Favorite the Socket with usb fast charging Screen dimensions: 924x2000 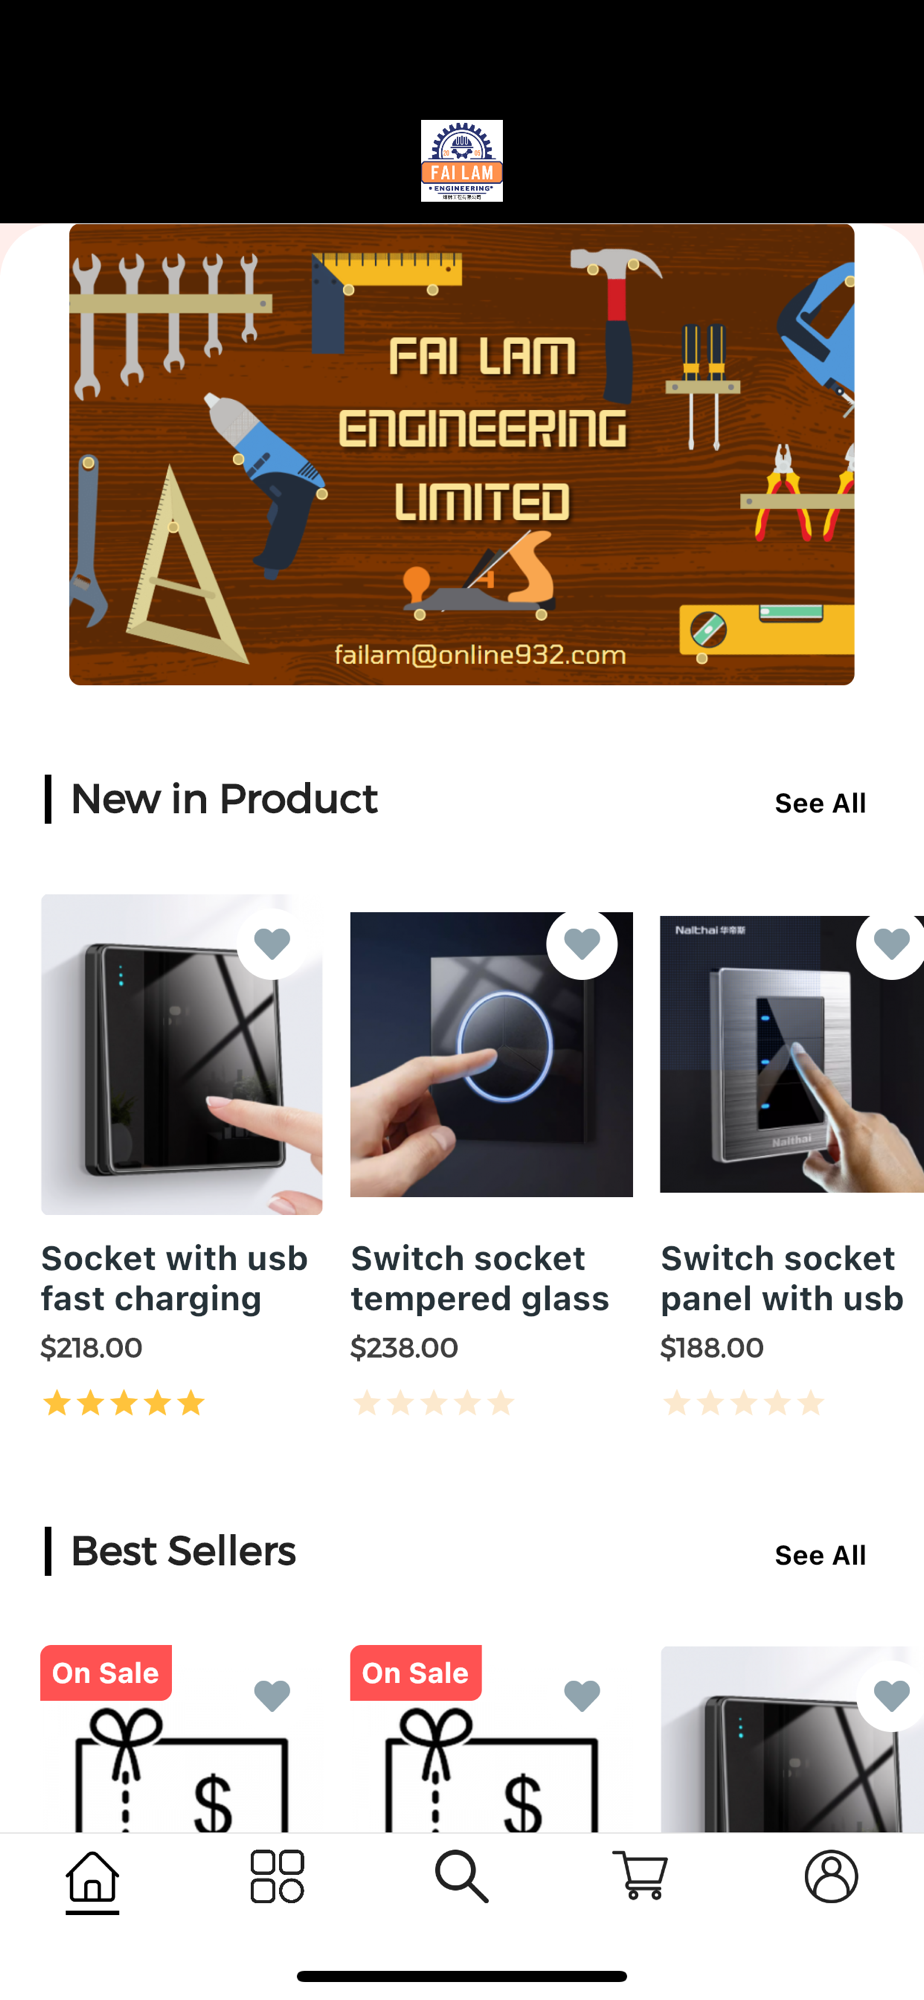(x=272, y=944)
